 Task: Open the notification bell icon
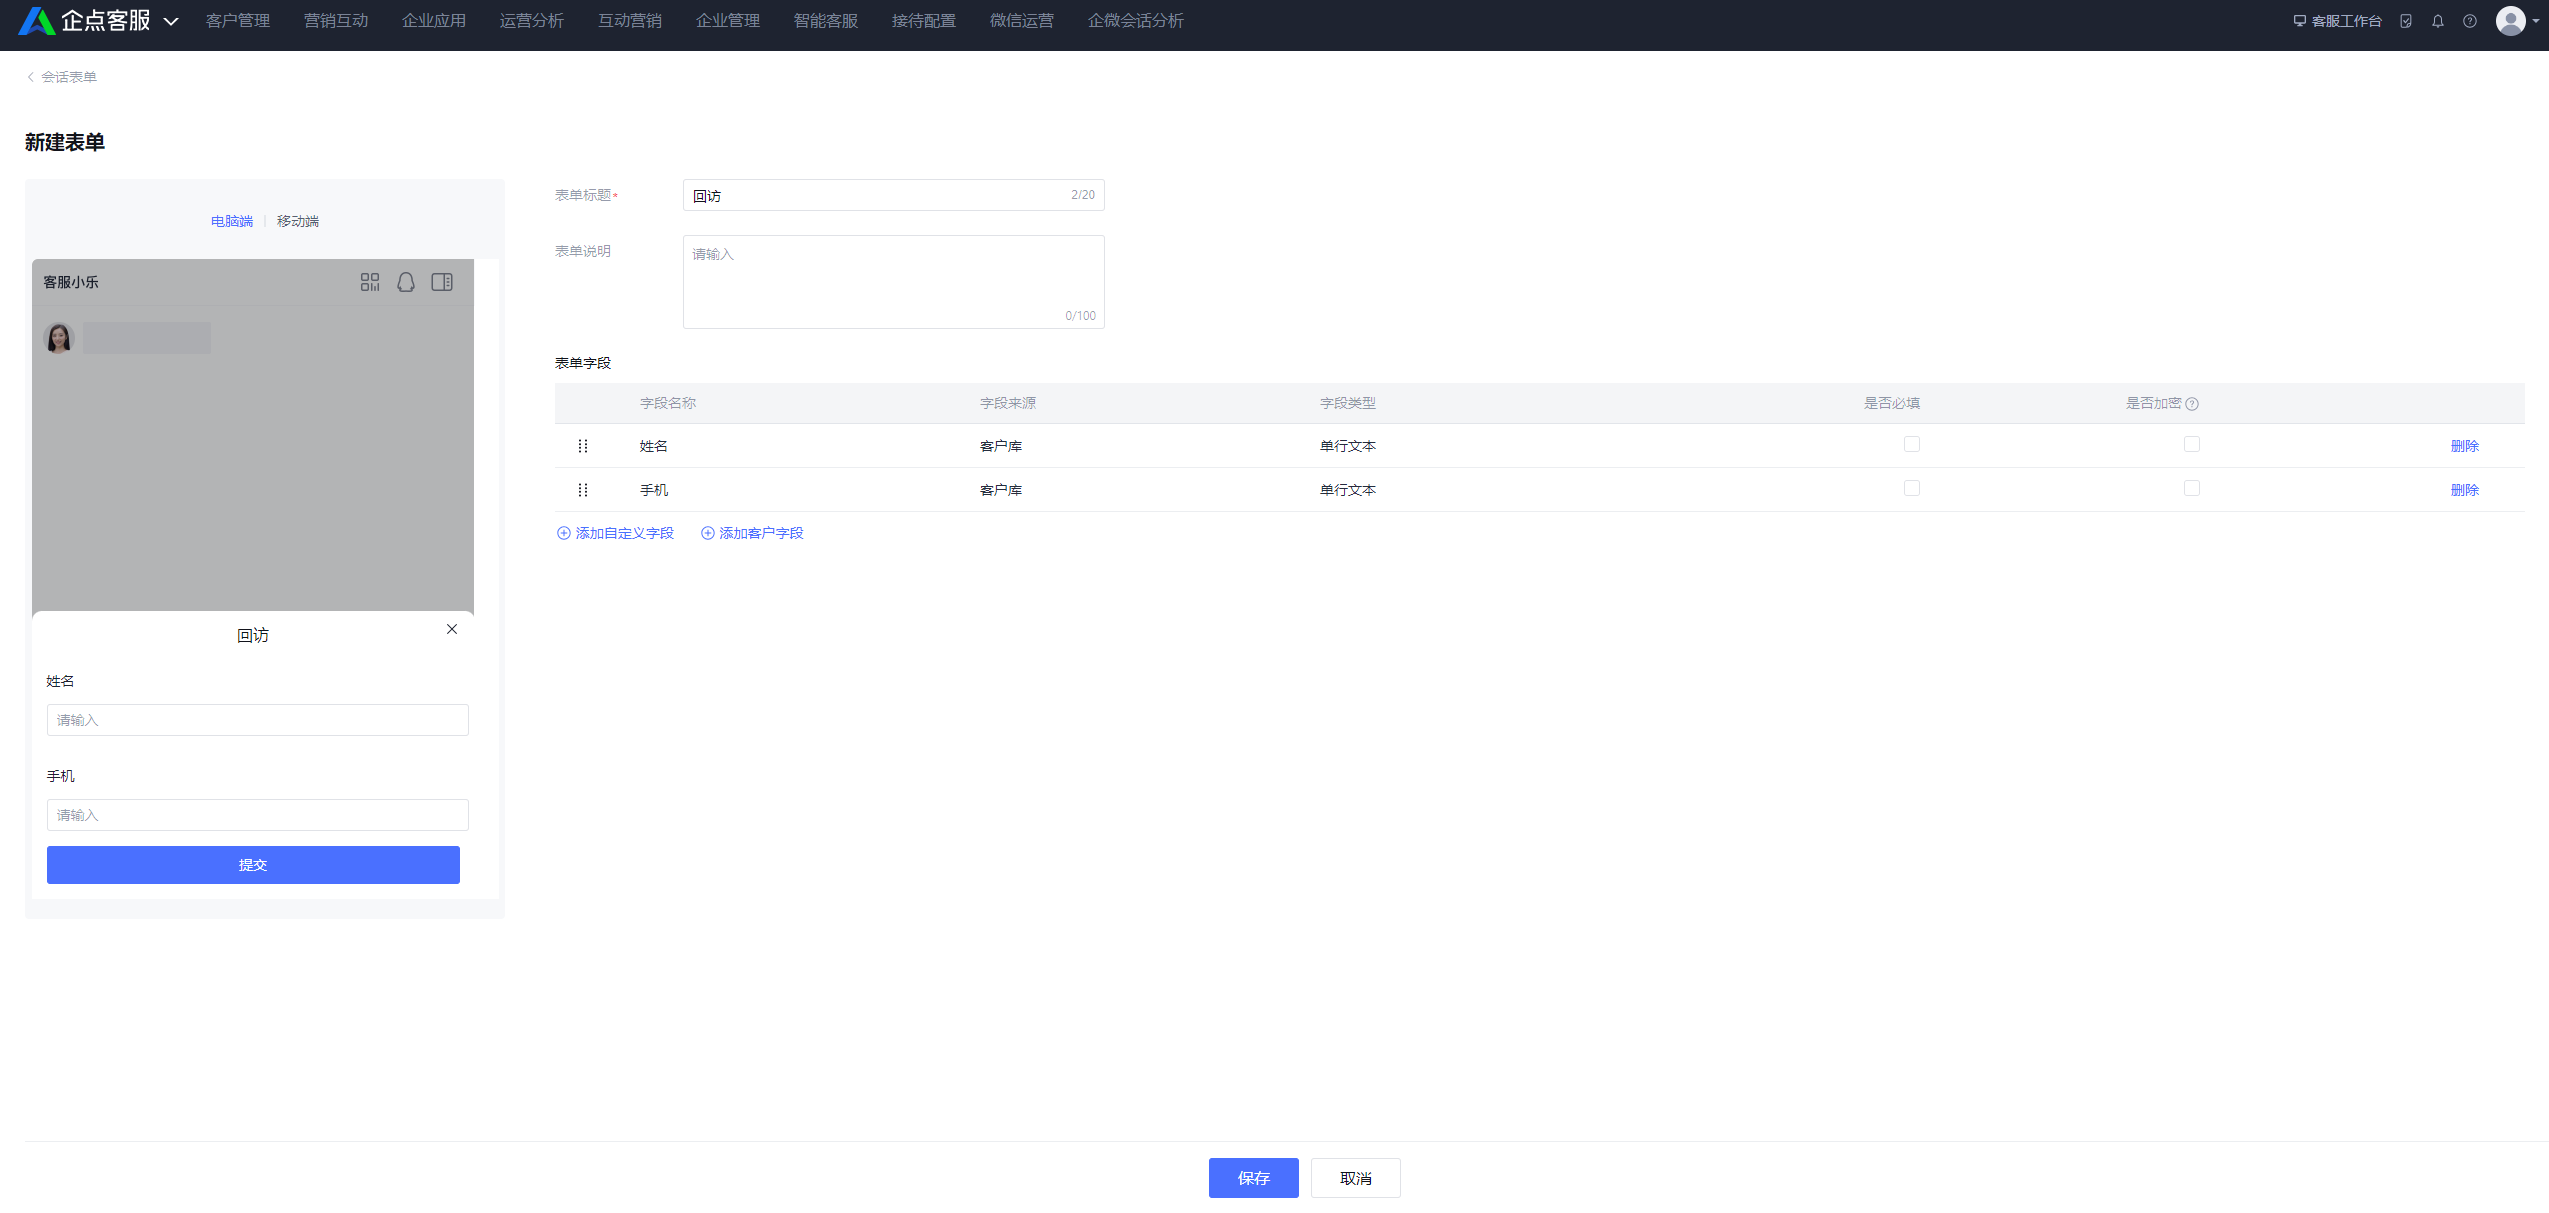click(2438, 21)
